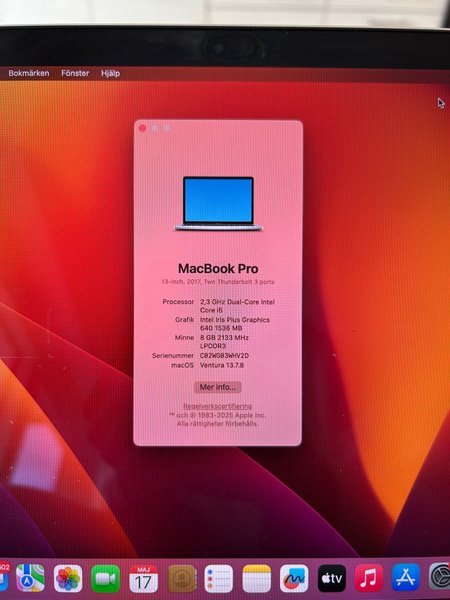This screenshot has width=450, height=600.
Task: Select the serial number C02WG83WHV2D
Action: point(224,355)
